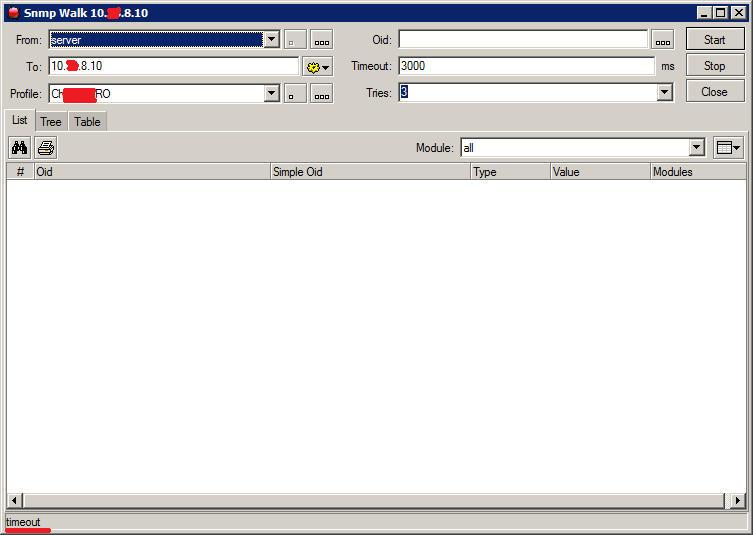Switch to the List tab
The width and height of the screenshot is (753, 535).
20,120
